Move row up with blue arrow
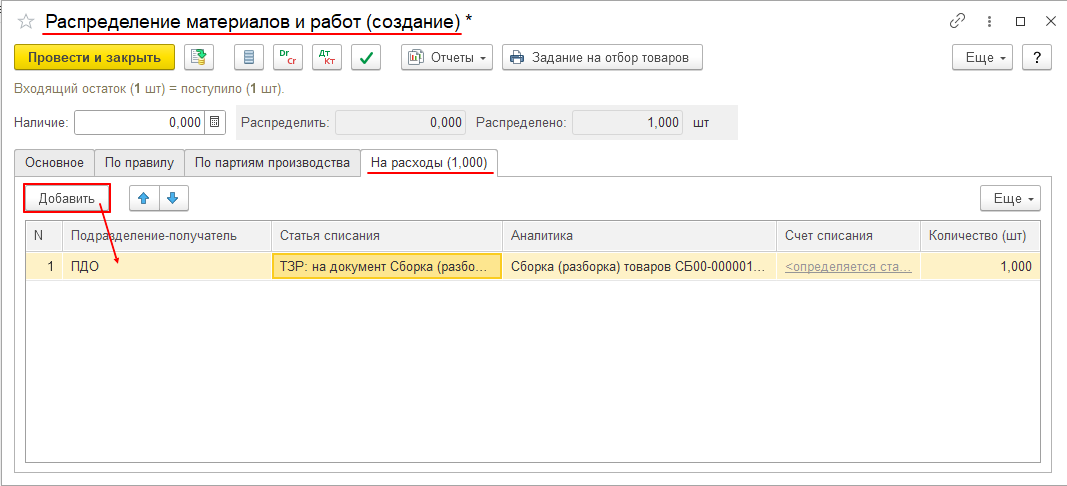This screenshot has height=486, width=1067. click(145, 198)
